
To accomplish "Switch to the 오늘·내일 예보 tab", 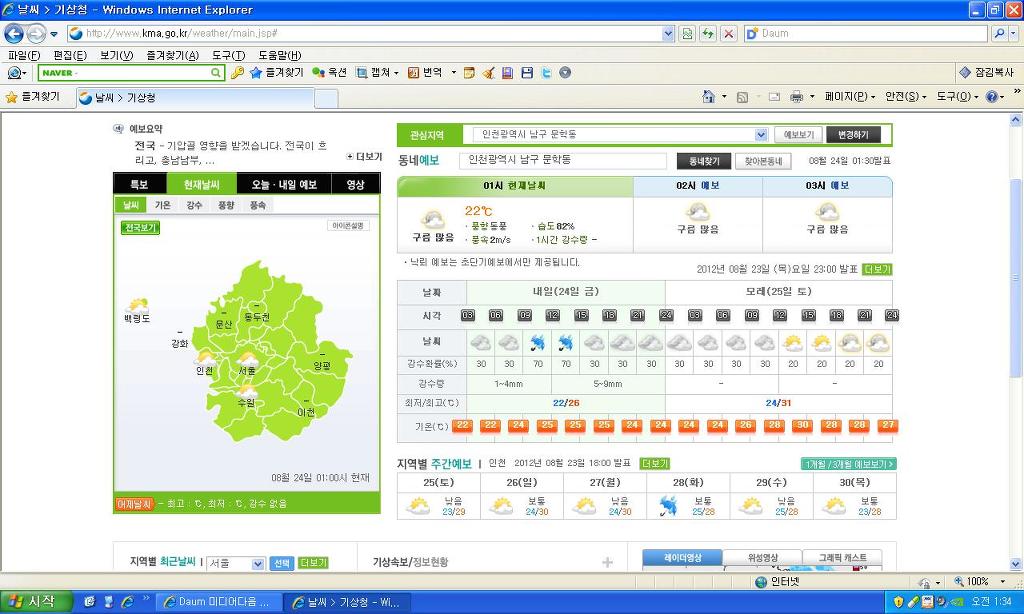I will (x=283, y=184).
